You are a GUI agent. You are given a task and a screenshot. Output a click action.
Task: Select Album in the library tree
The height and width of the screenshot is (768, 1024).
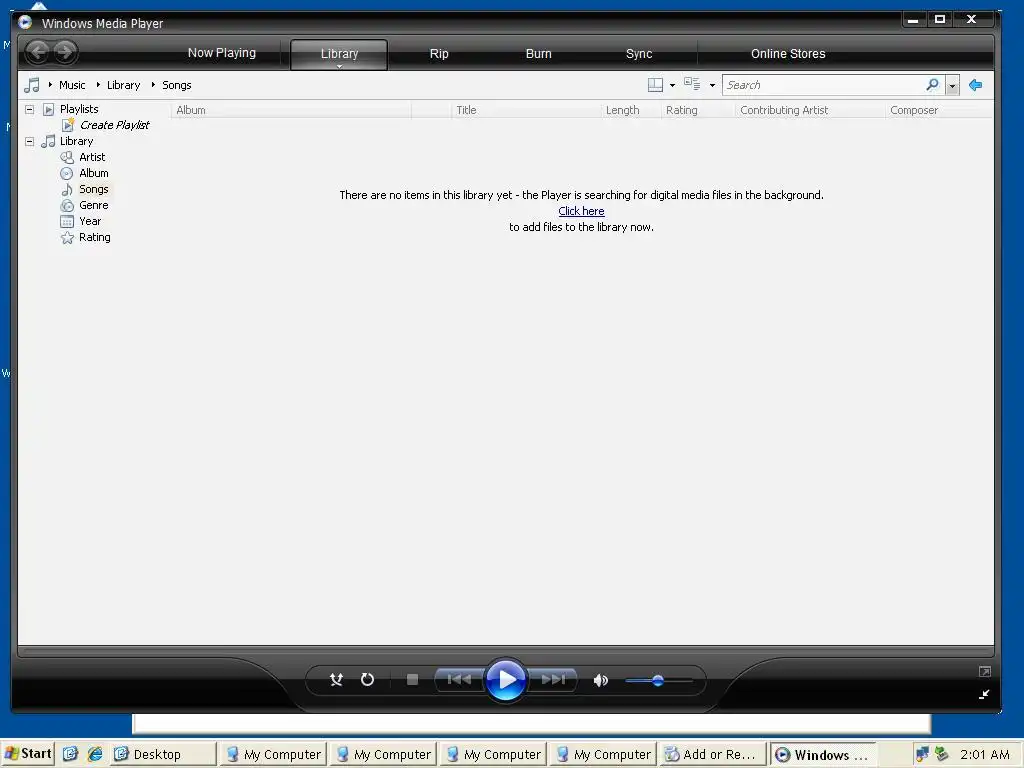point(93,173)
